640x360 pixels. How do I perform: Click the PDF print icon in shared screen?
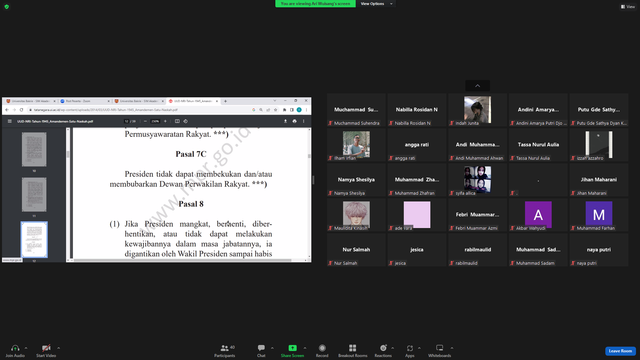(x=294, y=121)
